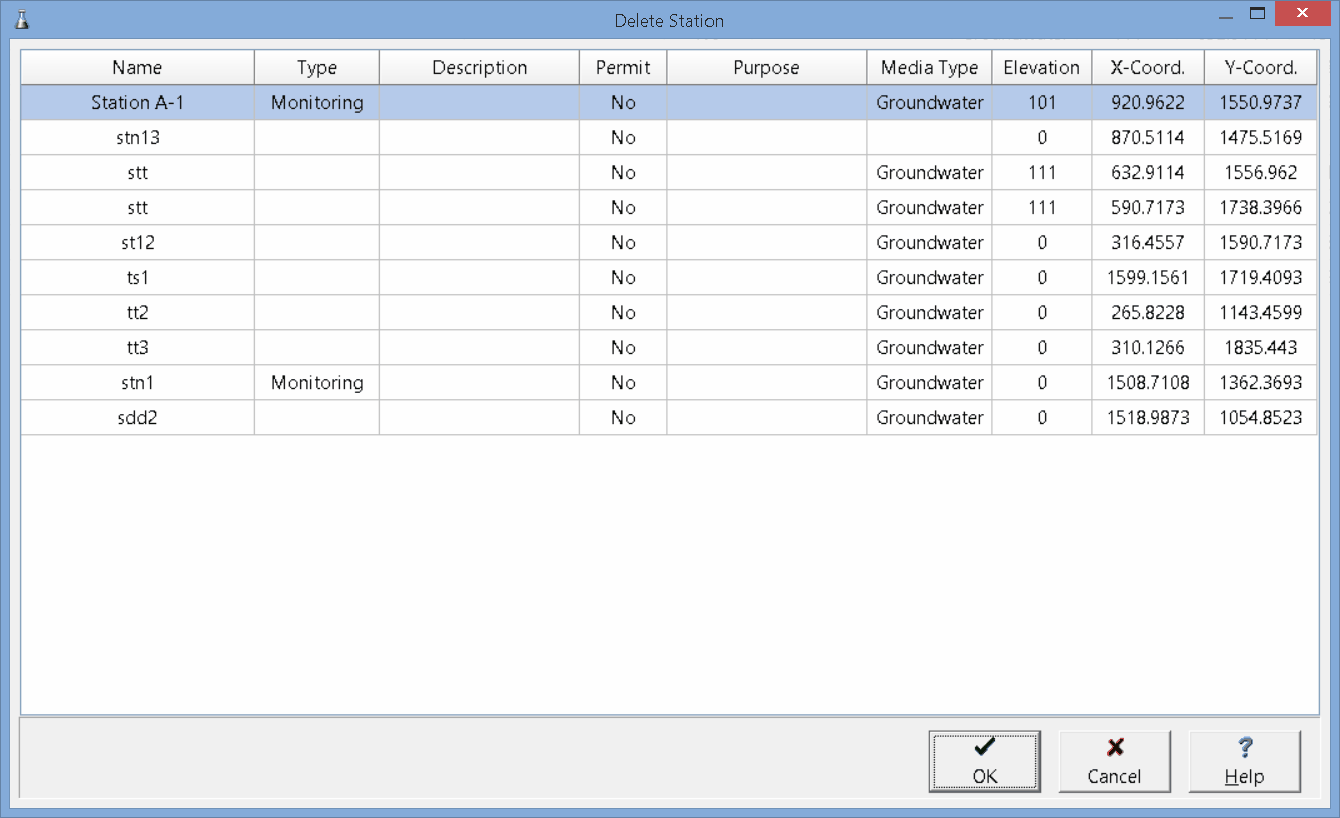Click X-Coord value 920.9622
This screenshot has width=1340, height=818.
1148,103
